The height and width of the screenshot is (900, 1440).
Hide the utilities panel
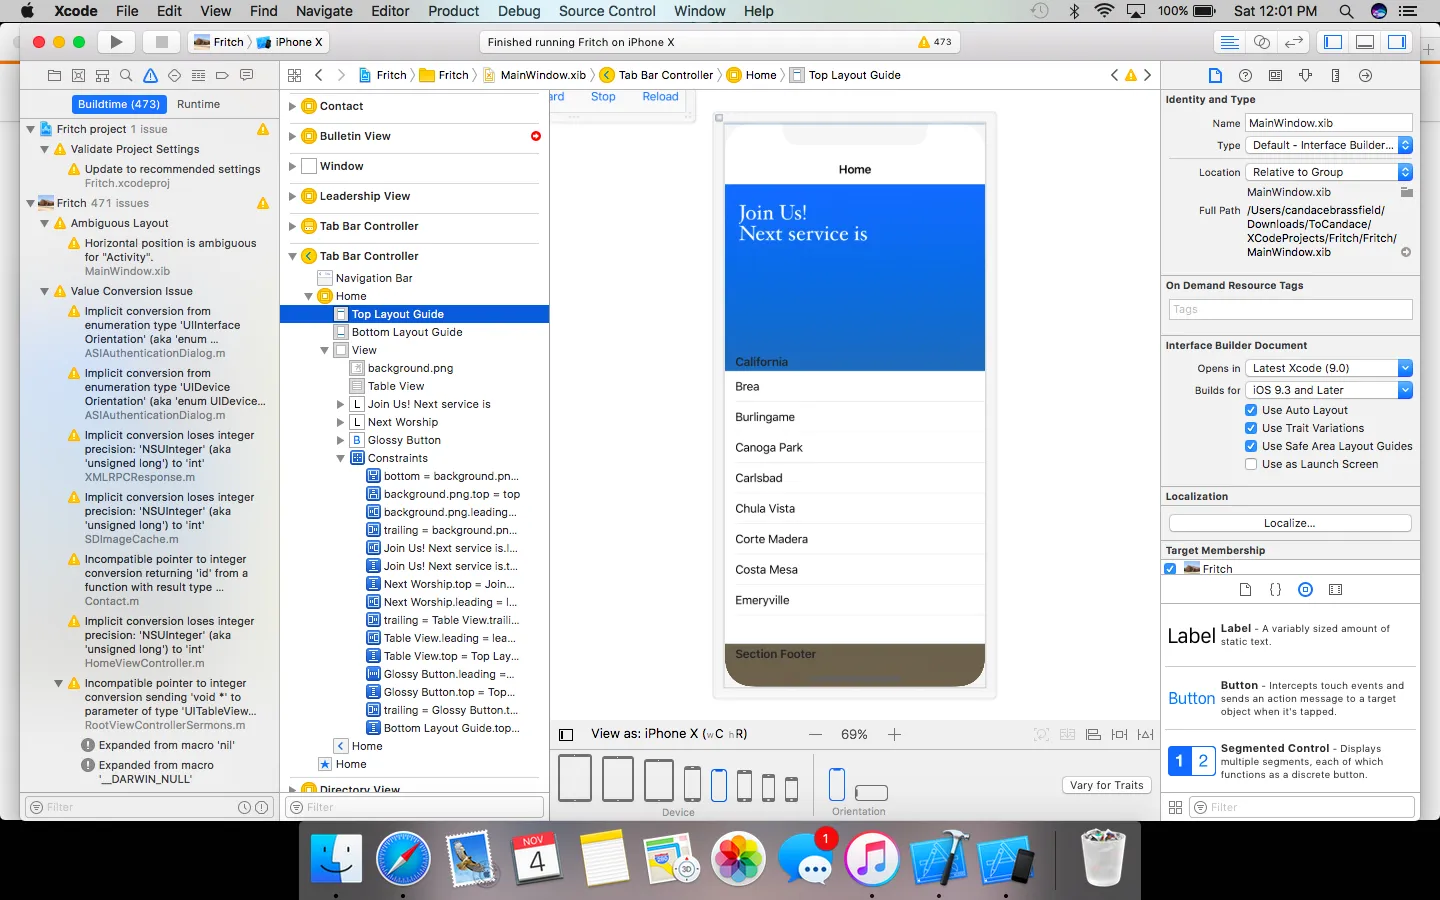[1397, 42]
